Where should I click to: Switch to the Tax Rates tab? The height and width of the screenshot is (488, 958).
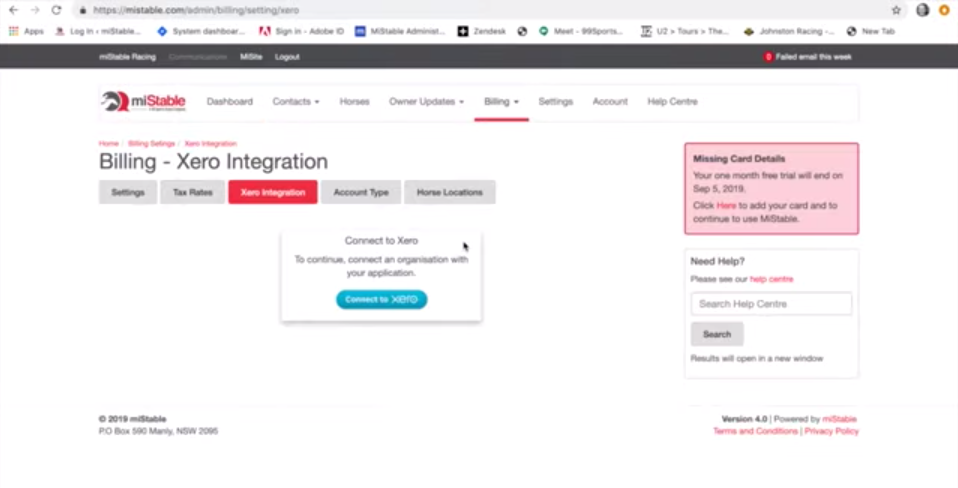coord(192,192)
